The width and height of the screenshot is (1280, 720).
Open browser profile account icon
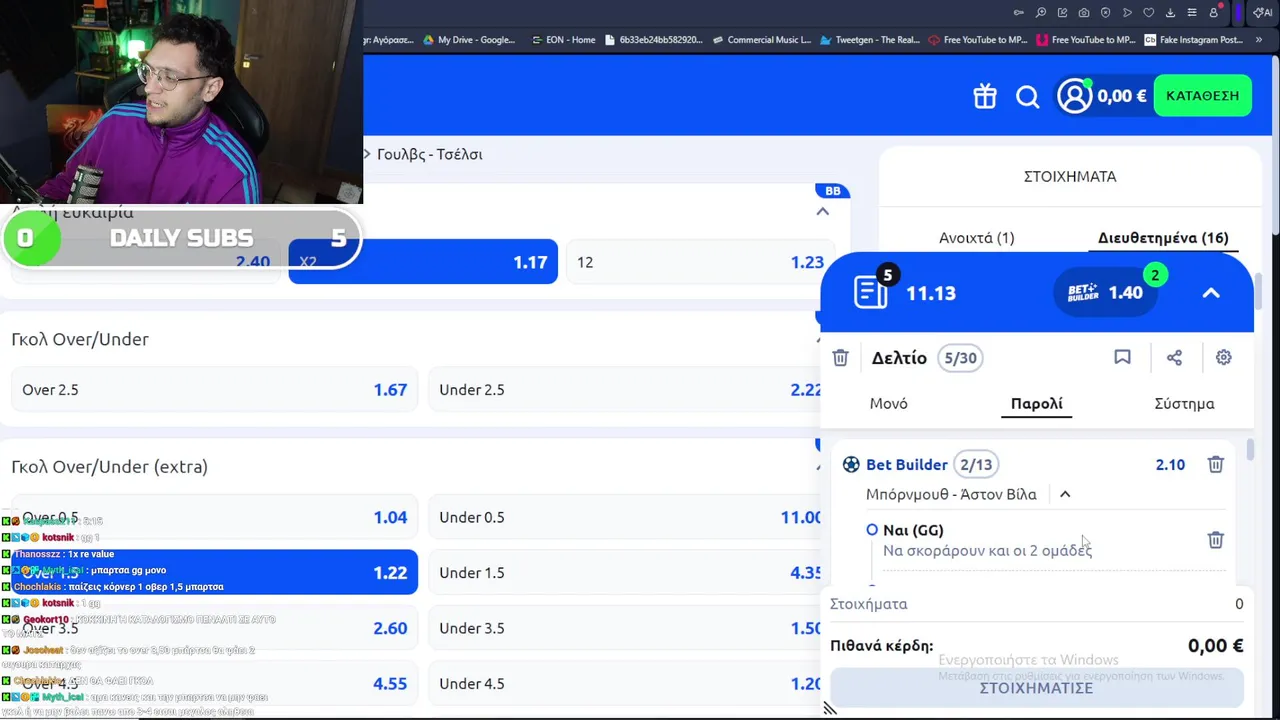coord(1214,13)
